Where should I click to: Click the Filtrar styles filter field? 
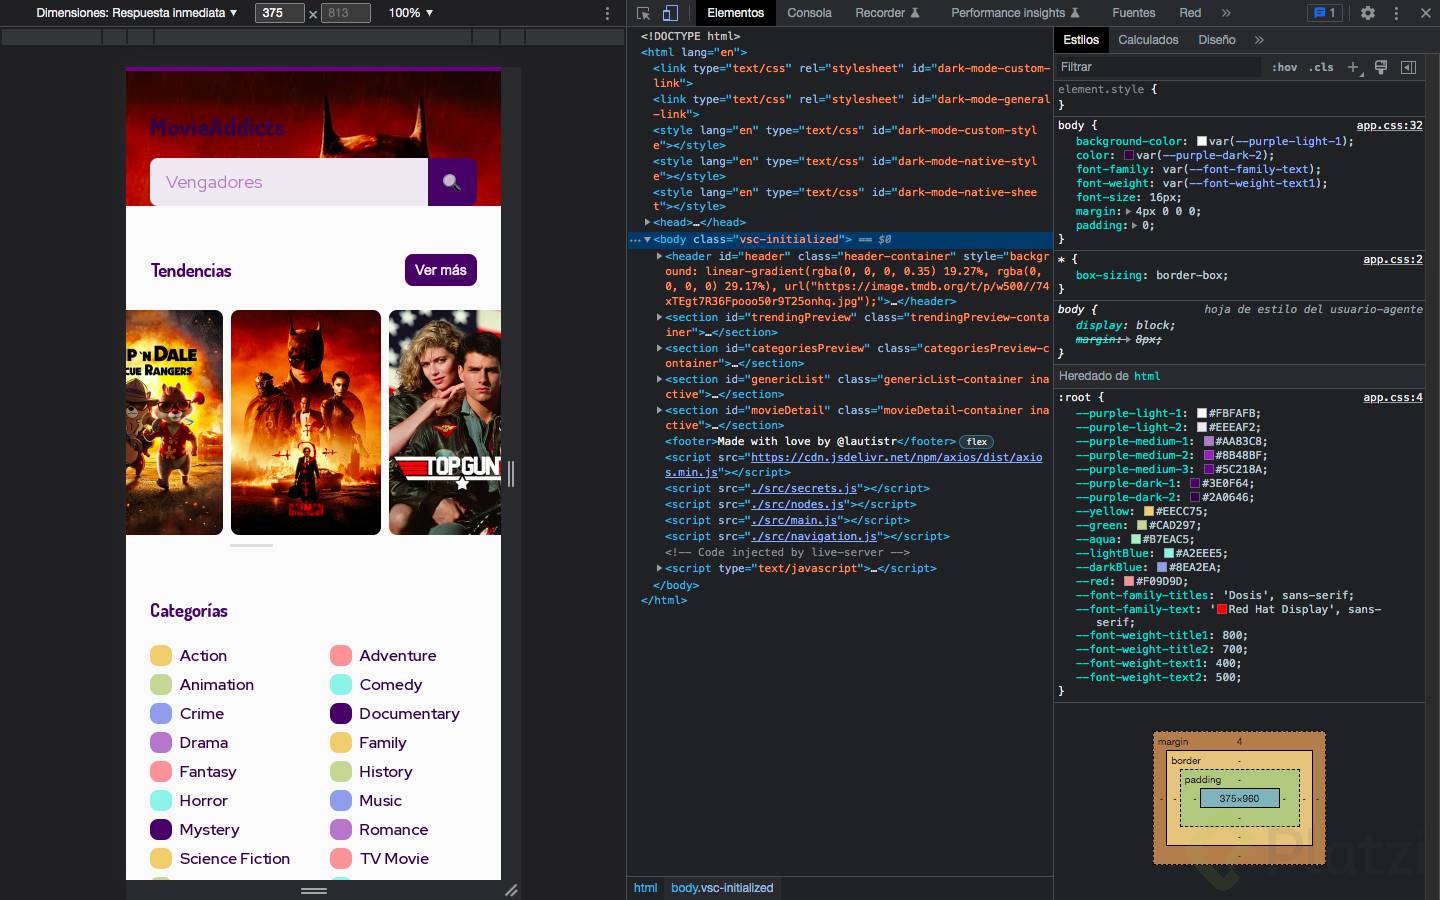coord(1158,67)
